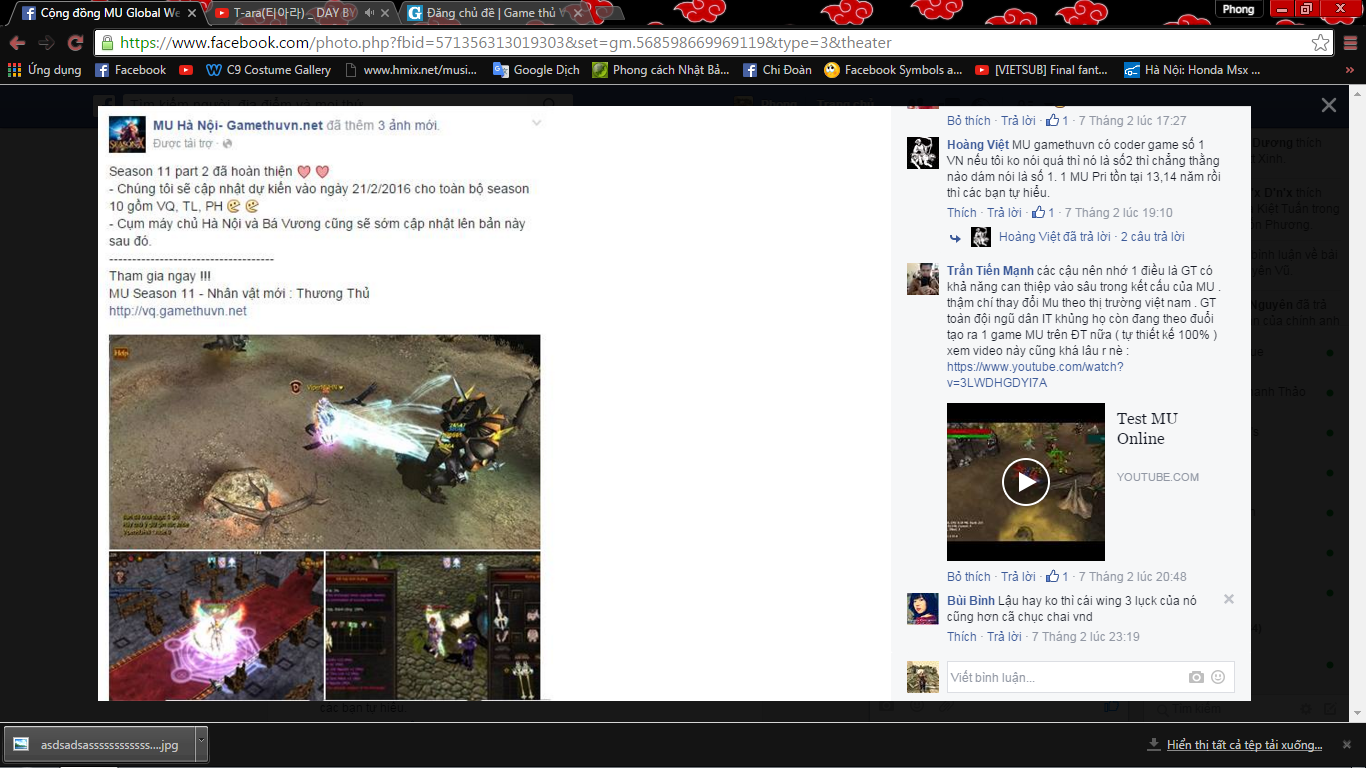Click the browser back arrow

click(x=17, y=43)
